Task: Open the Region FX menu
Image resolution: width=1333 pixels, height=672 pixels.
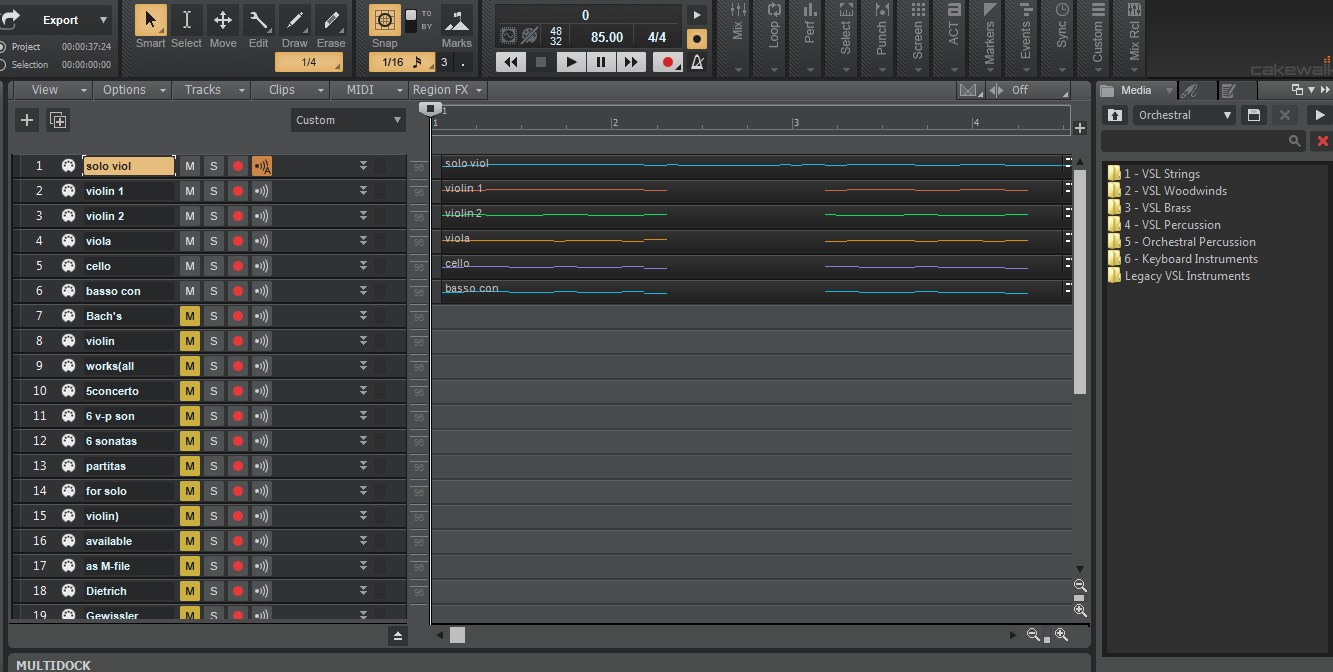Action: pyautogui.click(x=448, y=90)
